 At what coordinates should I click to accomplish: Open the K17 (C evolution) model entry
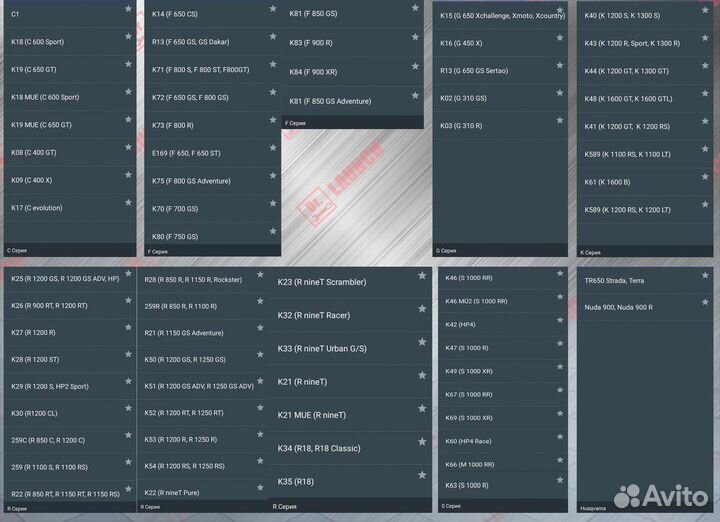click(x=37, y=208)
